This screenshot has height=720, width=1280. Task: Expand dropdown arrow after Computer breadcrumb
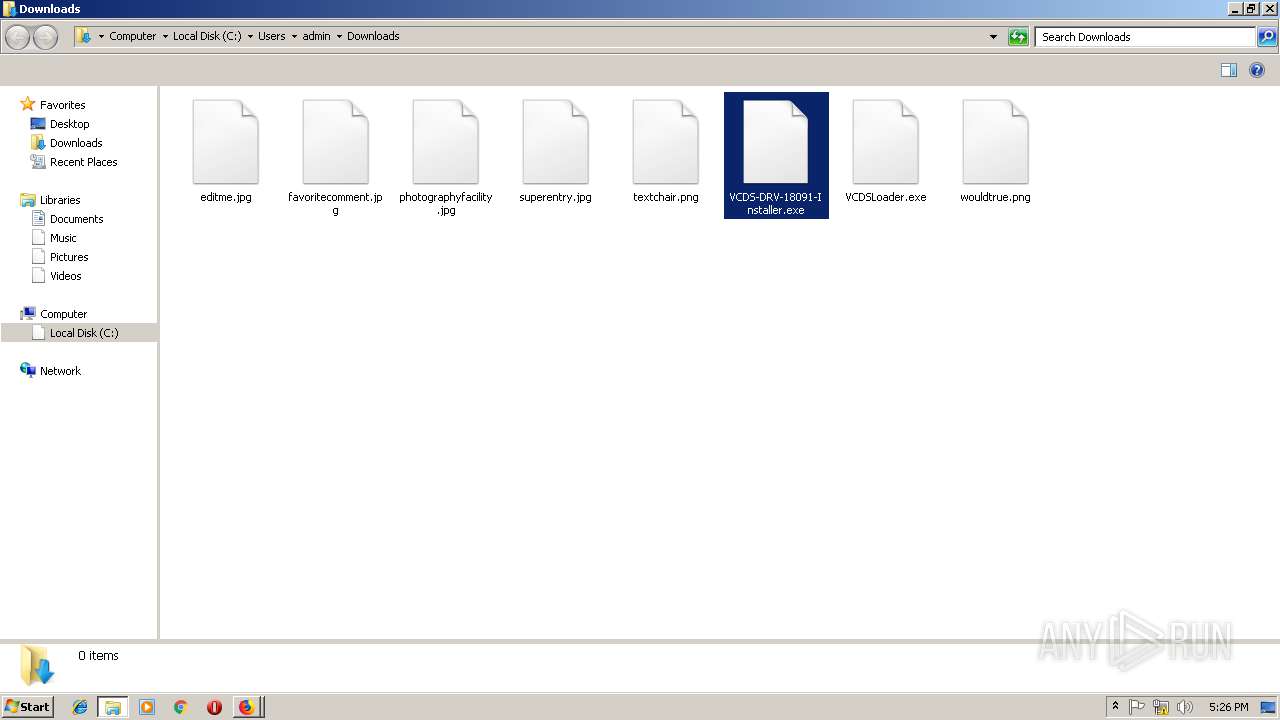[165, 37]
